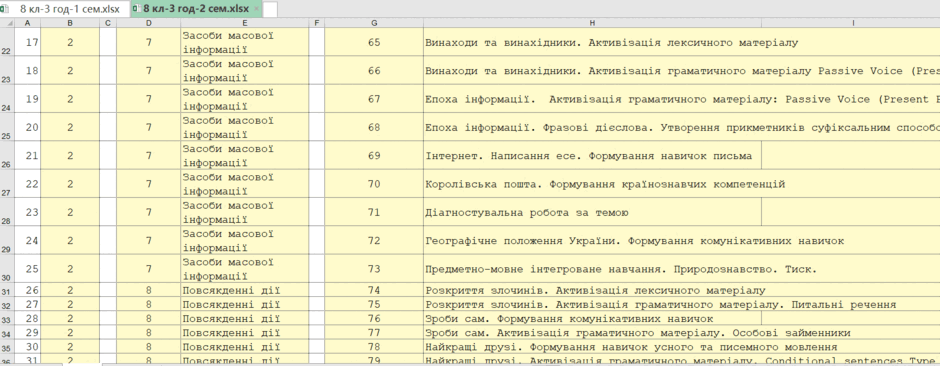Image resolution: width=940 pixels, height=366 pixels.
Task: Select row 27 header
Action: [x=8, y=183]
